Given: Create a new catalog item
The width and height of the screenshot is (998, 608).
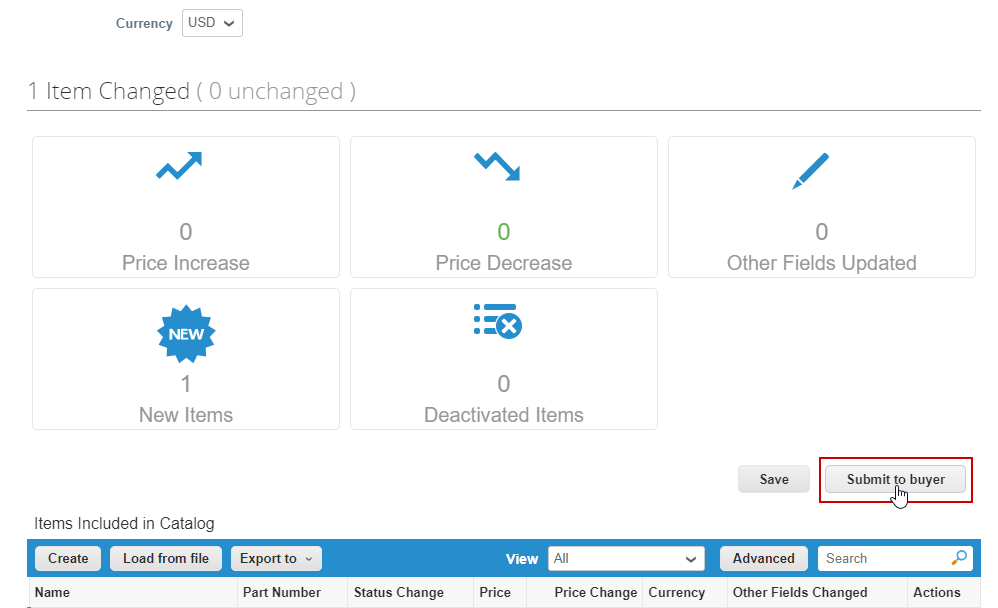Looking at the screenshot, I should pos(68,558).
